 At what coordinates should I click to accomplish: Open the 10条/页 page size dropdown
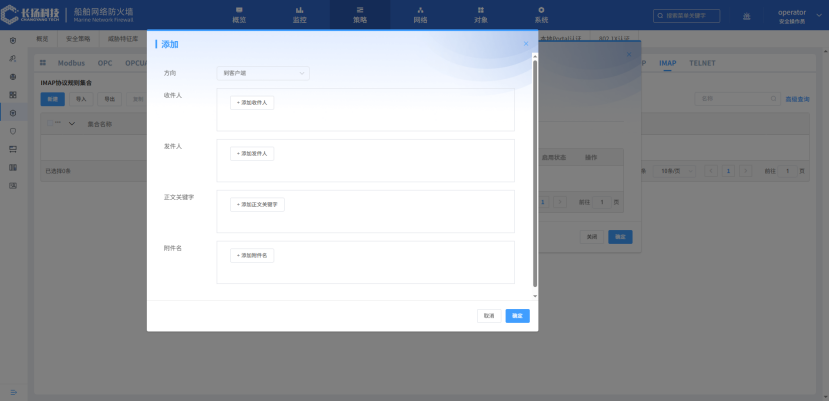676,171
